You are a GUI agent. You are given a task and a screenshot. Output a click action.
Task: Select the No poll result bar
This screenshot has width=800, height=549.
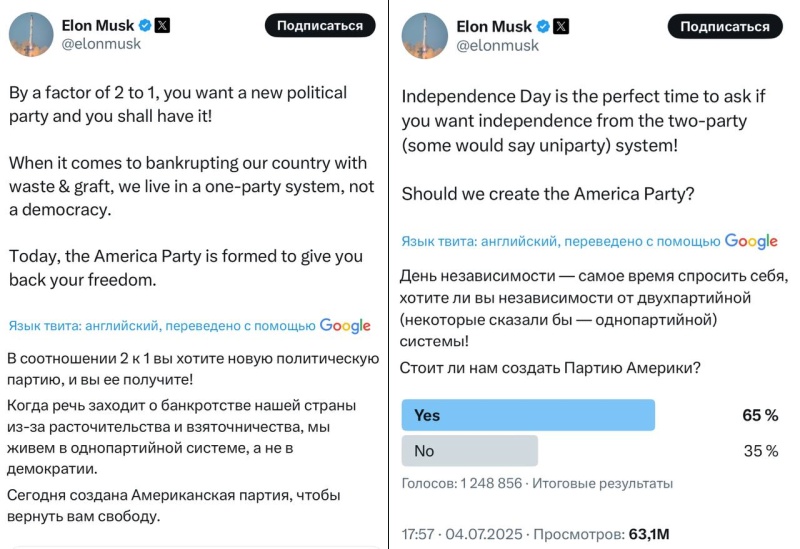coord(469,451)
